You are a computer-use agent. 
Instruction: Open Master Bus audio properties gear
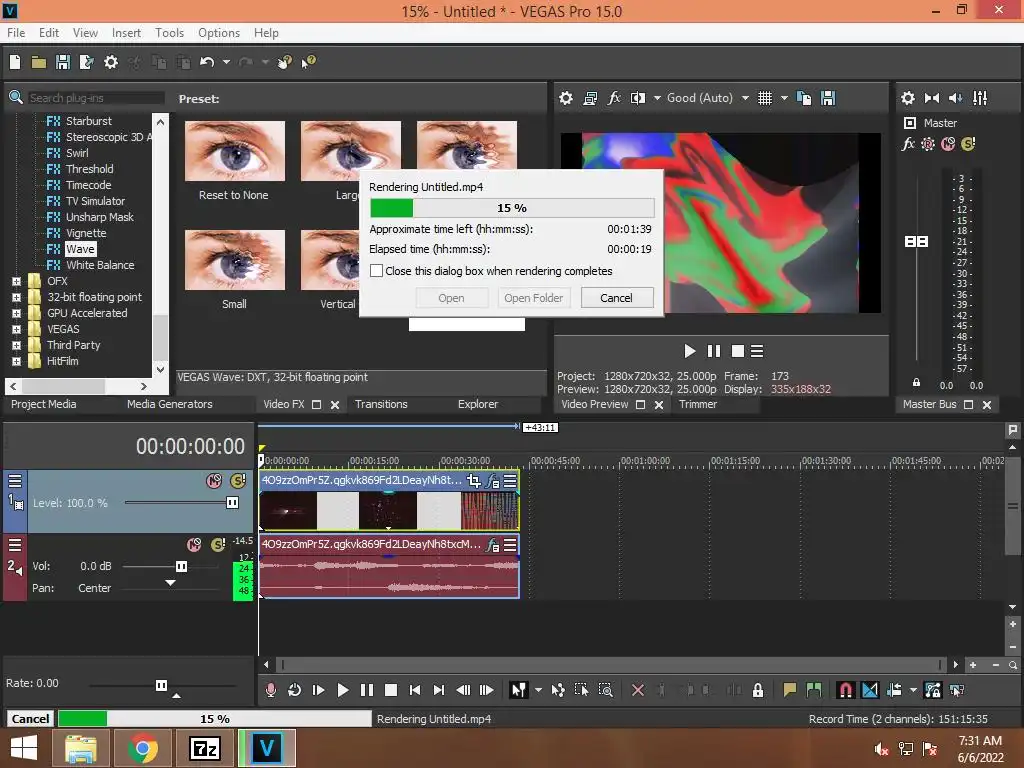coord(908,98)
